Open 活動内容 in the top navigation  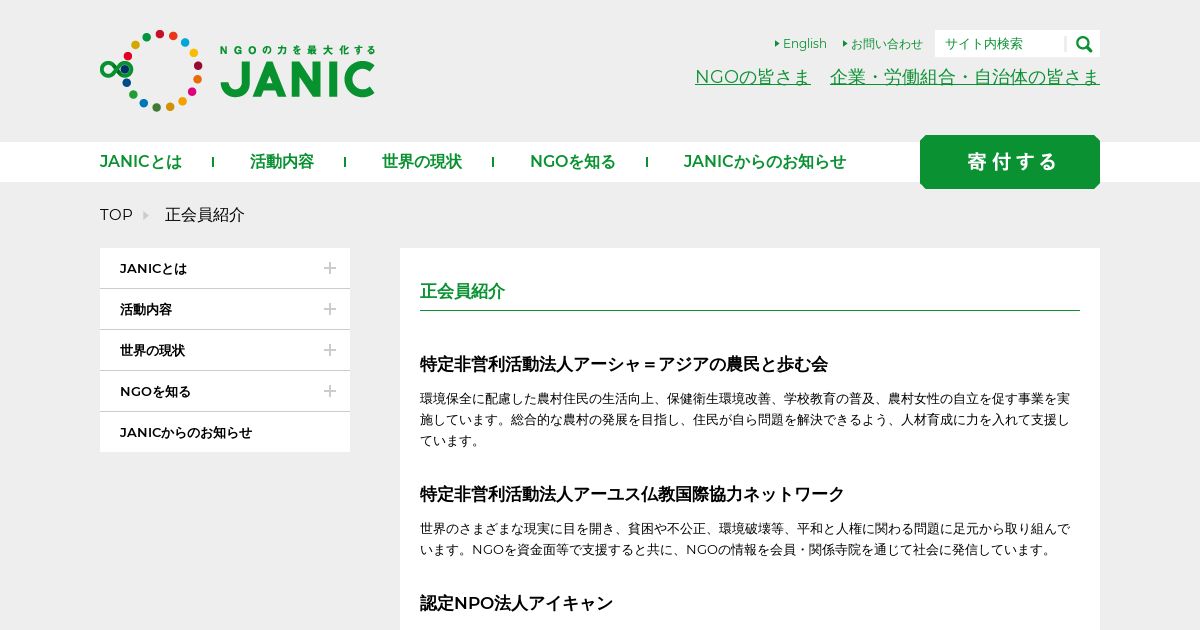tap(282, 162)
